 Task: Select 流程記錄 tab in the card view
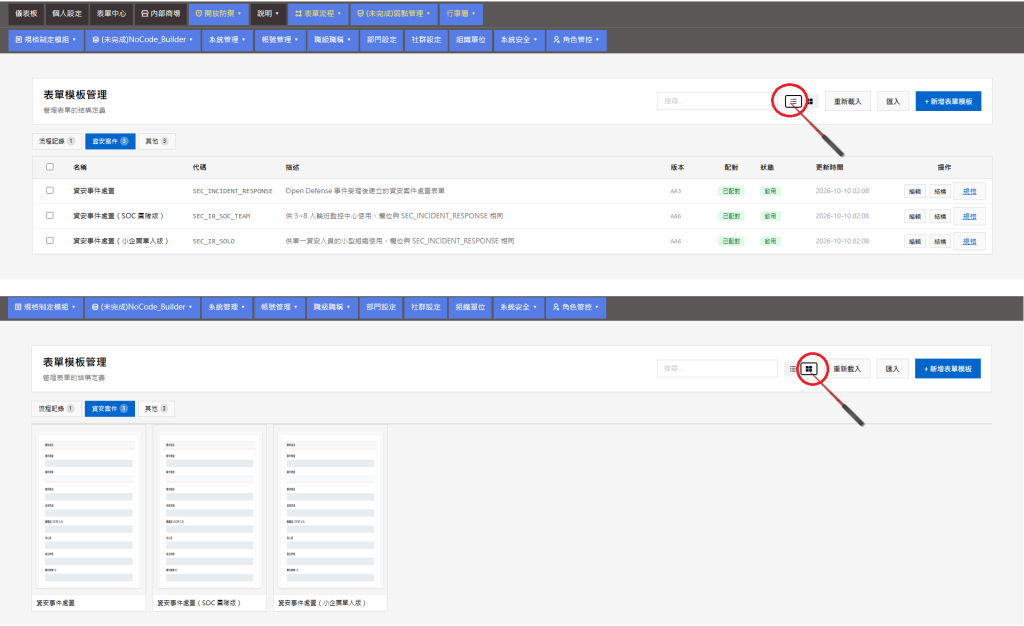pos(56,409)
